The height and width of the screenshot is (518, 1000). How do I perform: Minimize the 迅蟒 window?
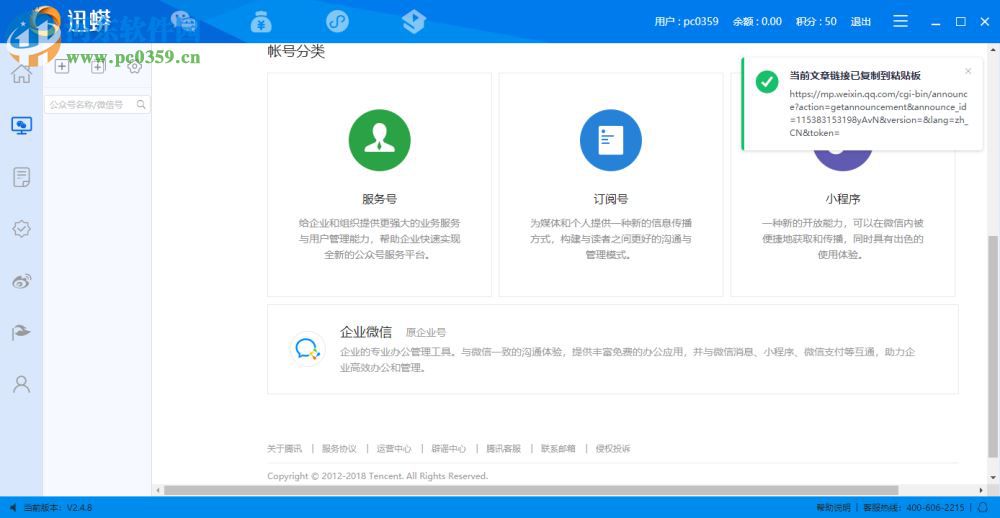[936, 22]
